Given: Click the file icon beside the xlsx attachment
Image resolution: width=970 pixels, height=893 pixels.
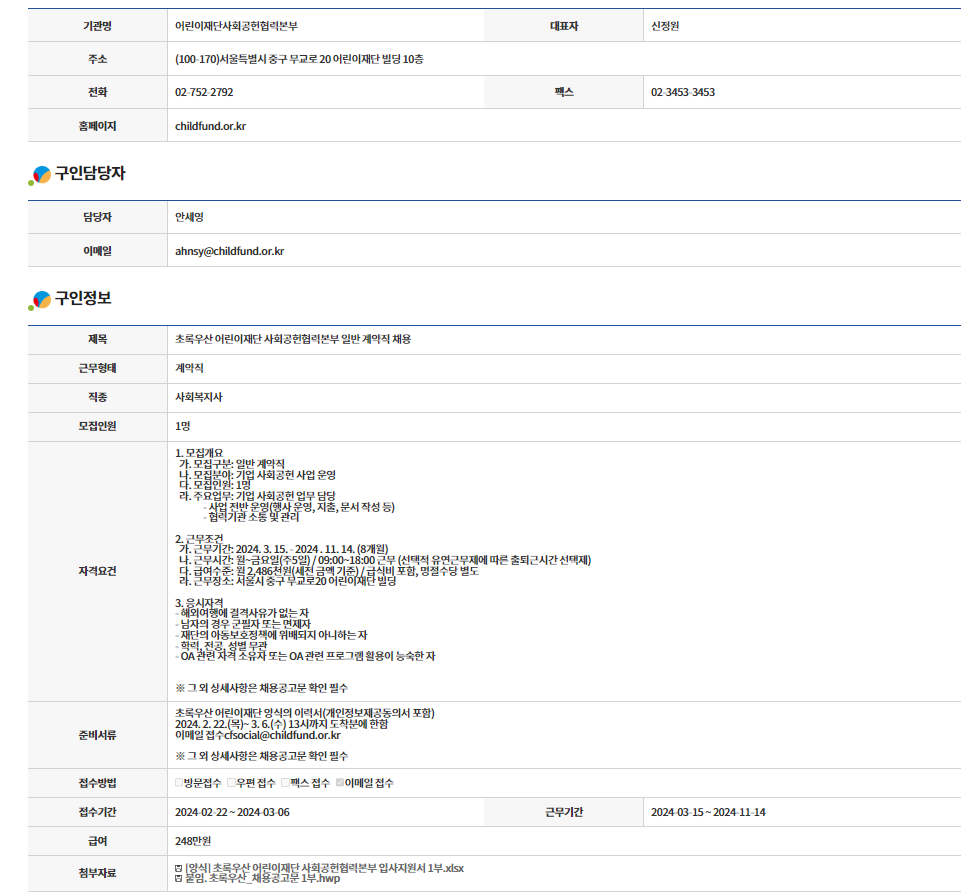Looking at the screenshot, I should tap(178, 869).
